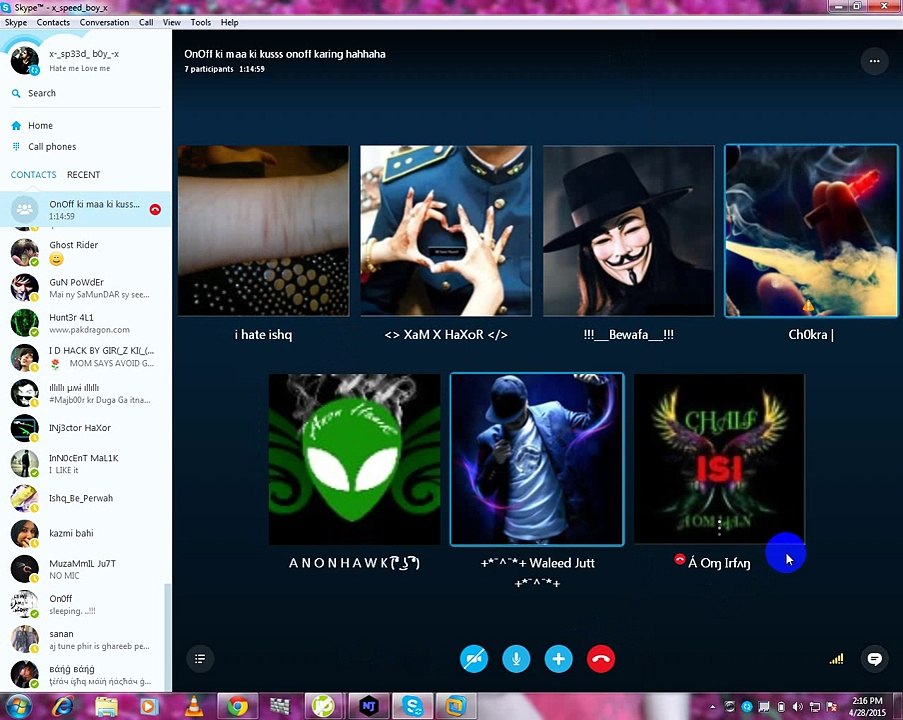Click the Search magnifier icon
903x720 pixels.
16,93
